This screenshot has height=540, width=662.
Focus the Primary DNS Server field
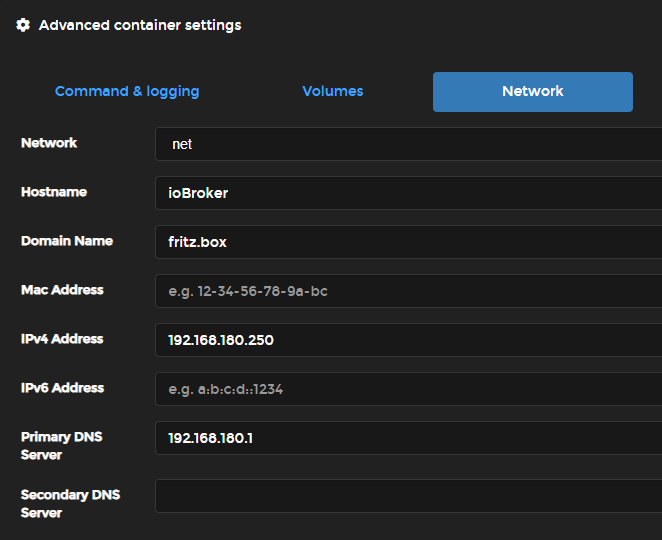click(409, 438)
